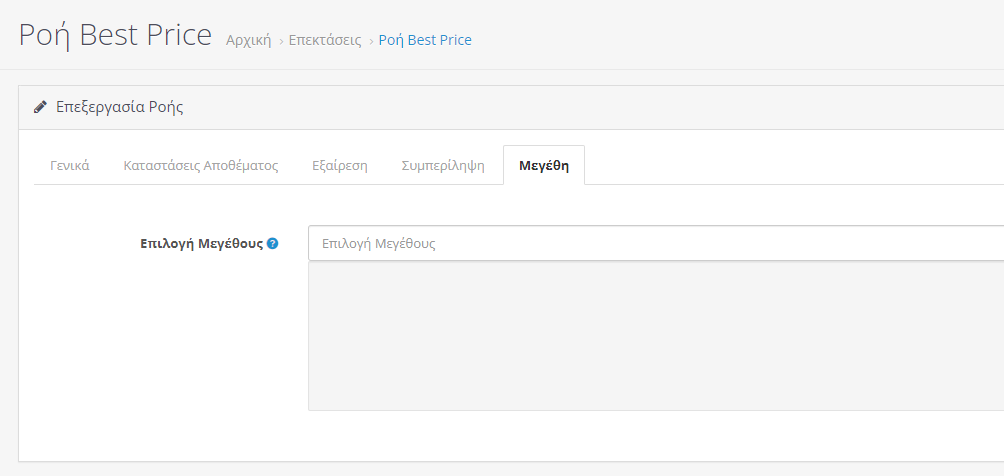Click the large Ροή Best Price page heading
1004x476 pixels.
[115, 35]
